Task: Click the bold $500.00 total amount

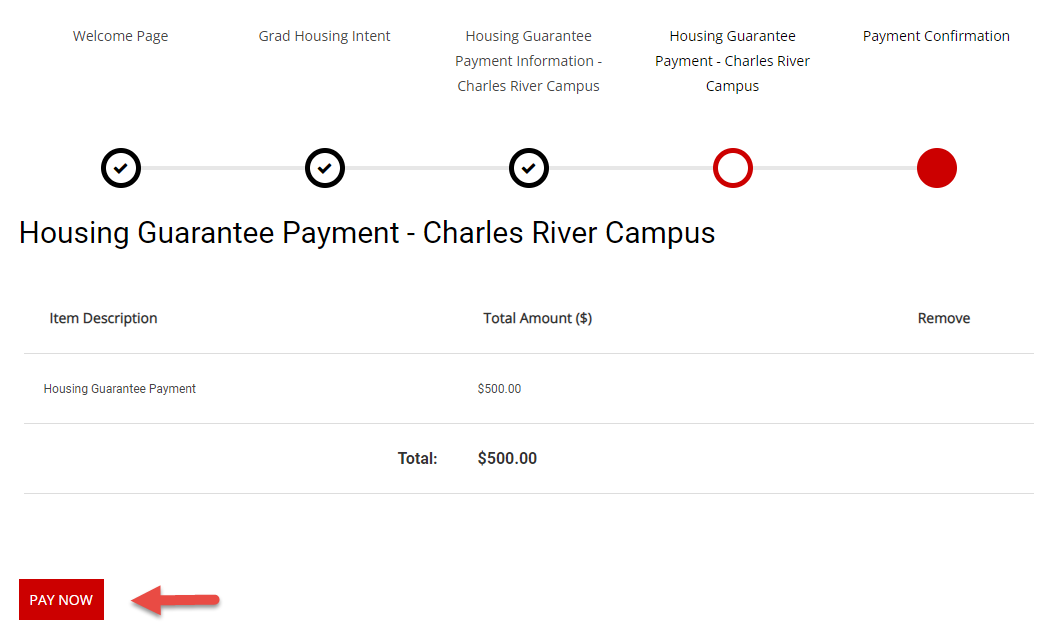Action: tap(507, 459)
